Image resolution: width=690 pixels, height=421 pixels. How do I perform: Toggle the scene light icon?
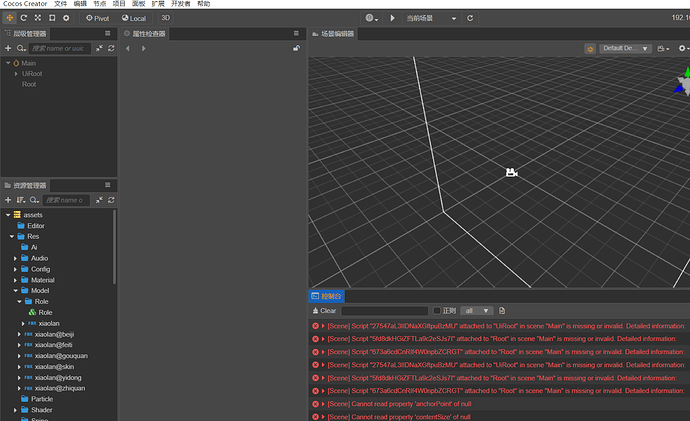(x=590, y=49)
